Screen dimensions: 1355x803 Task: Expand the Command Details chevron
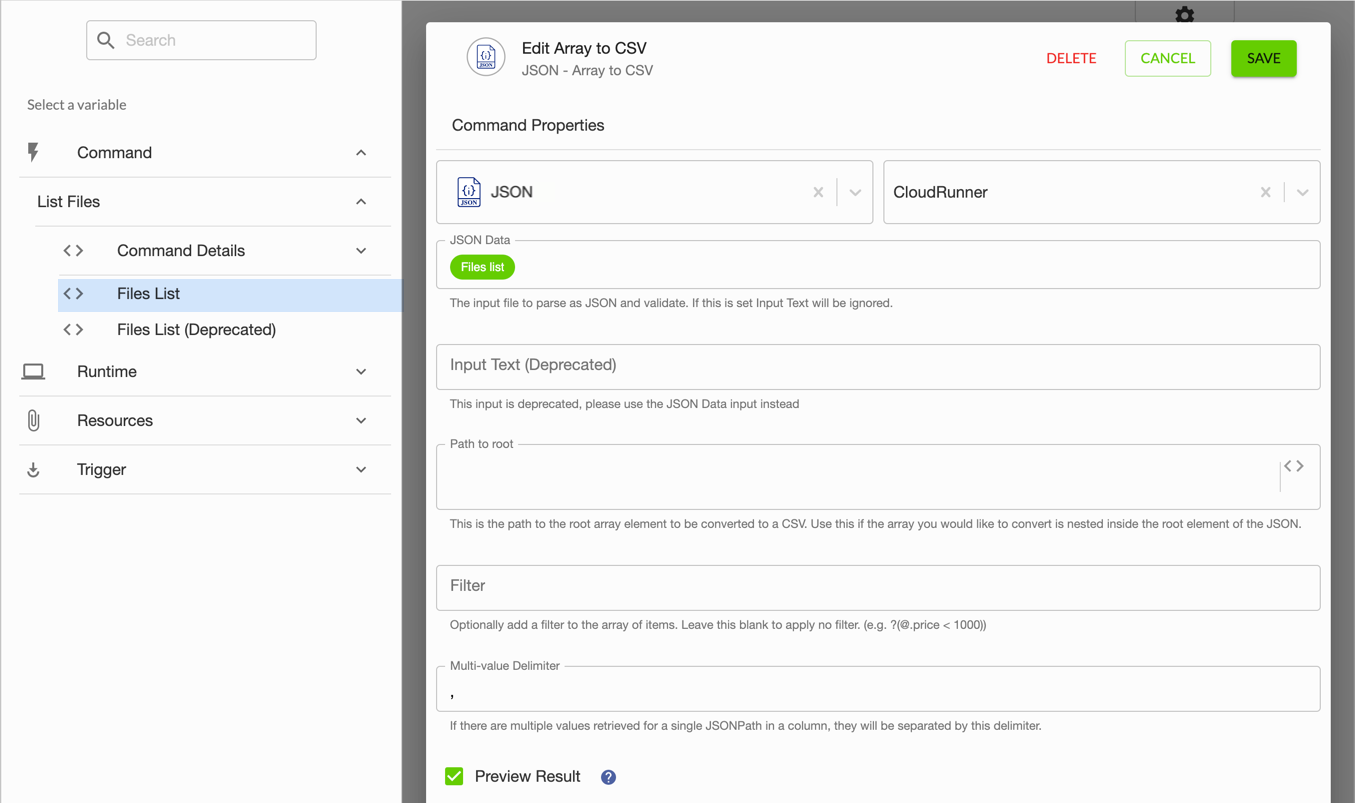tap(361, 251)
